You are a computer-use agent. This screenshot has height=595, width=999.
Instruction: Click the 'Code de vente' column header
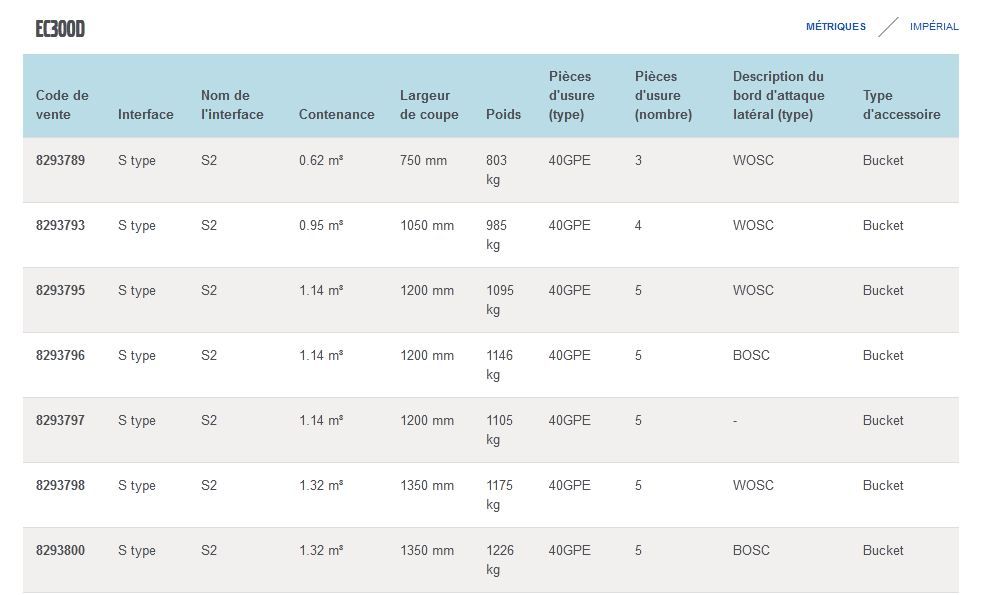point(62,105)
